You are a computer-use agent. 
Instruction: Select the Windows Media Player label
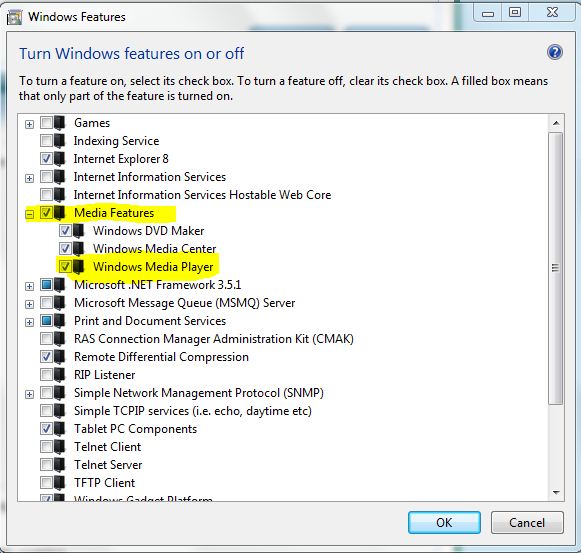pos(153,267)
